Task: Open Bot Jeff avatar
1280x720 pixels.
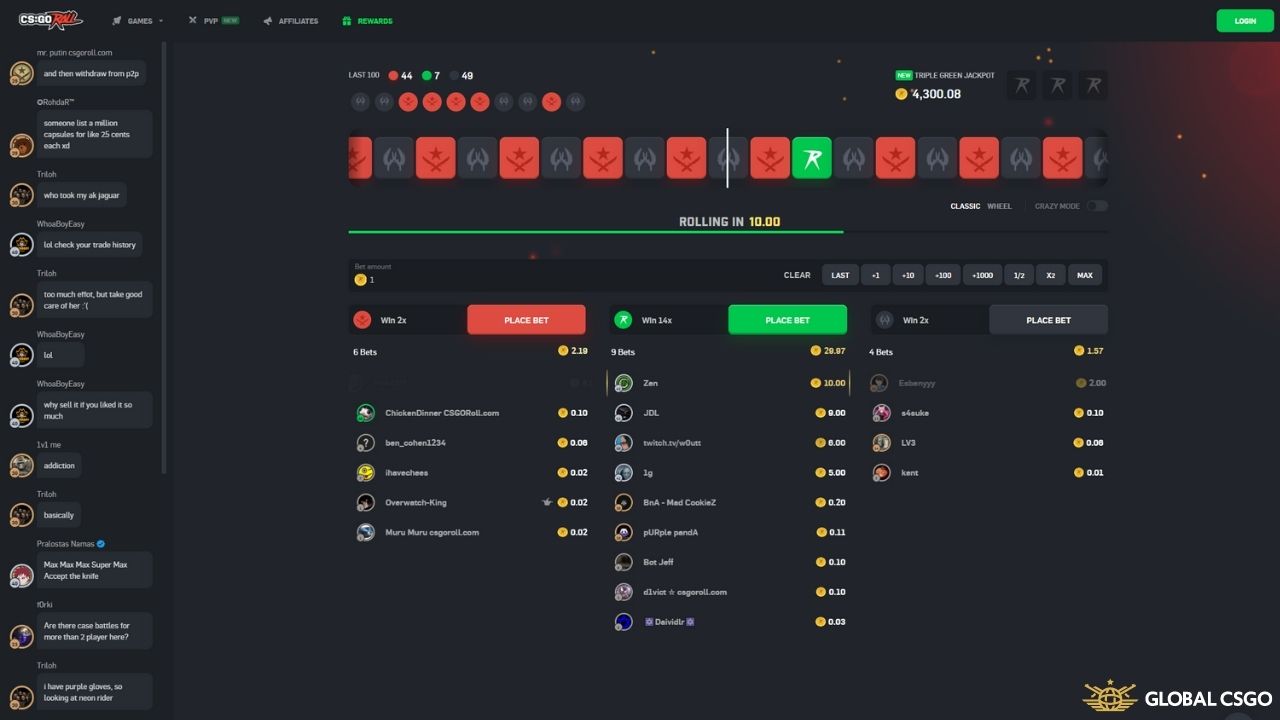Action: (x=624, y=562)
